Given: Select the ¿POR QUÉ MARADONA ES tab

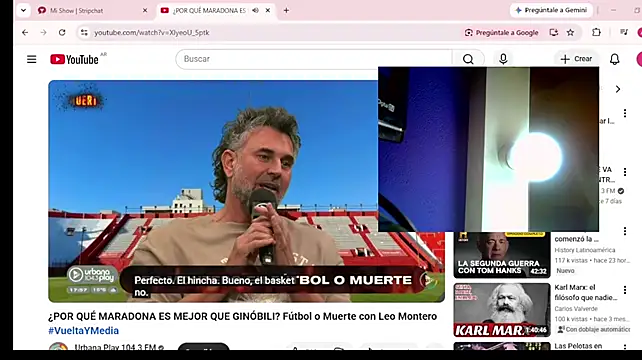Looking at the screenshot, I should (x=209, y=11).
